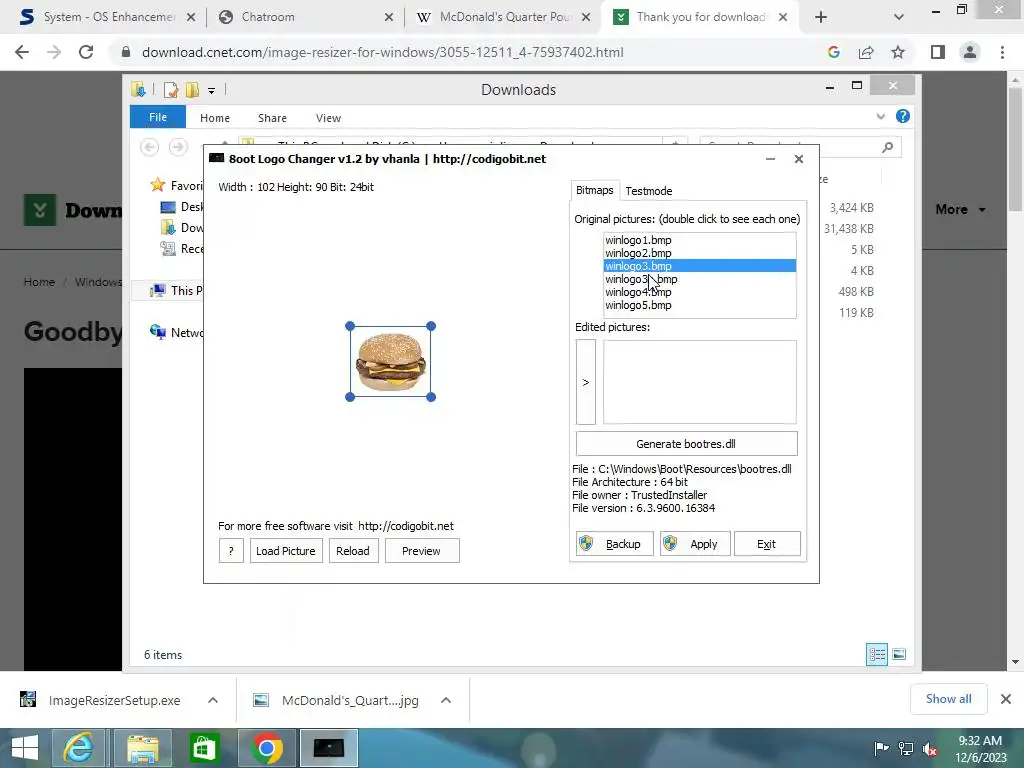This screenshot has height=768, width=1024.
Task: Open the View ribbon tab in Downloads window
Action: (x=328, y=118)
